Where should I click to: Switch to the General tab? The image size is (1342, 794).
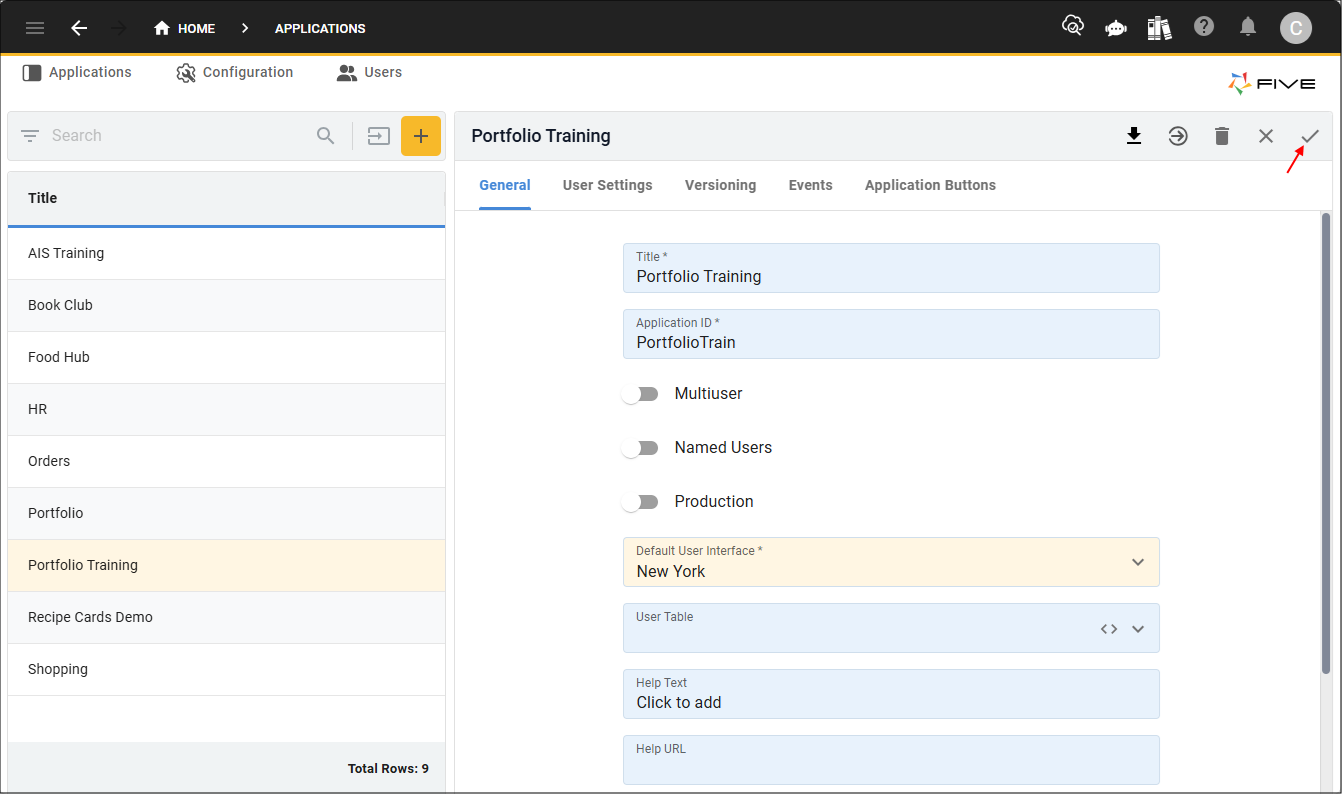click(x=505, y=185)
